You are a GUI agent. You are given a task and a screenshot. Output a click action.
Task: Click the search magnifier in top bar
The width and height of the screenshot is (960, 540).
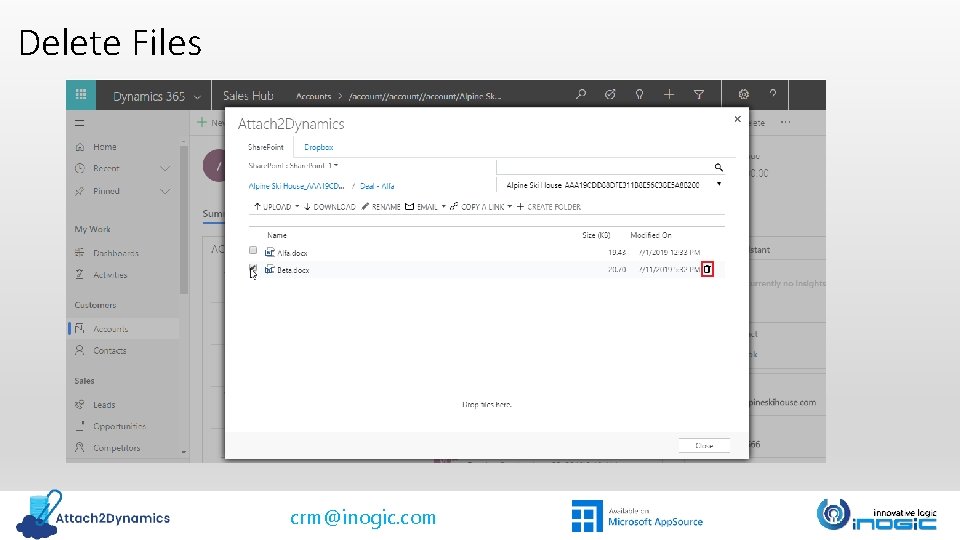tap(580, 94)
